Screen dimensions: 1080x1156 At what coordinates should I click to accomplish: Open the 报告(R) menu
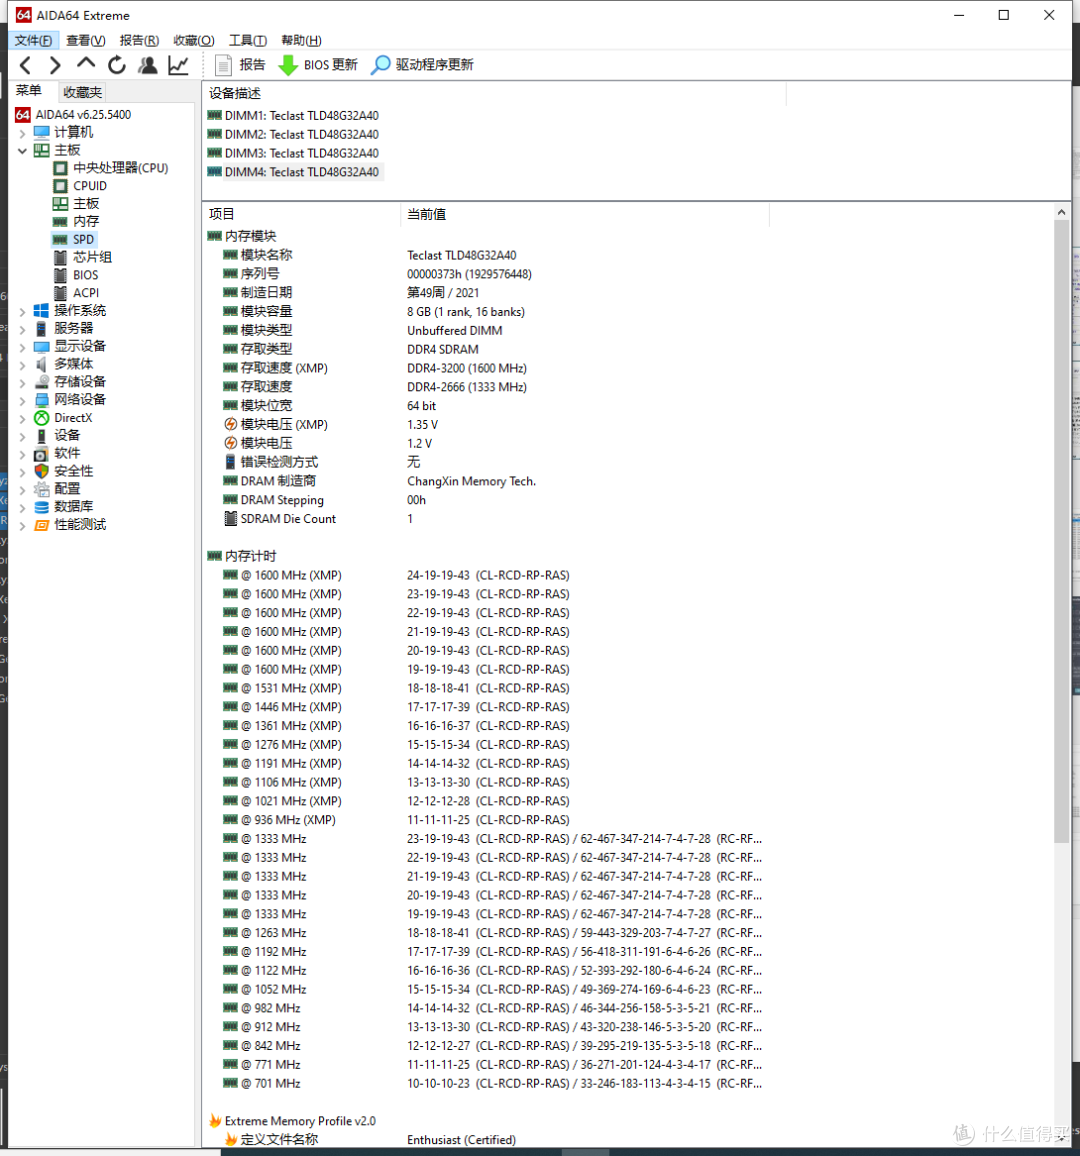click(139, 40)
